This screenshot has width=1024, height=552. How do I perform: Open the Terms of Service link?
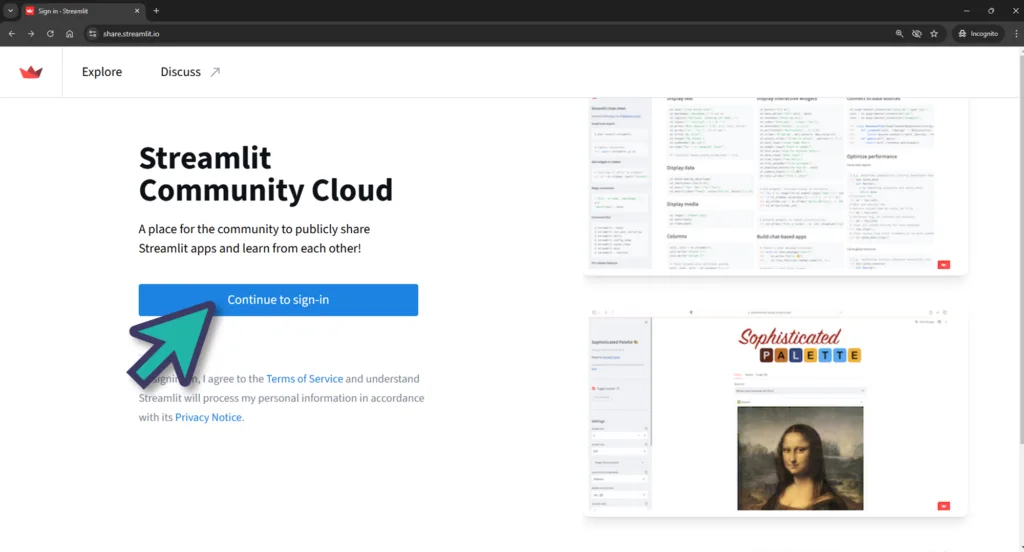[x=304, y=379]
